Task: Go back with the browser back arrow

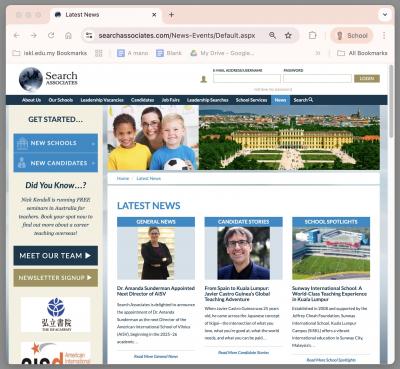Action: (x=17, y=35)
